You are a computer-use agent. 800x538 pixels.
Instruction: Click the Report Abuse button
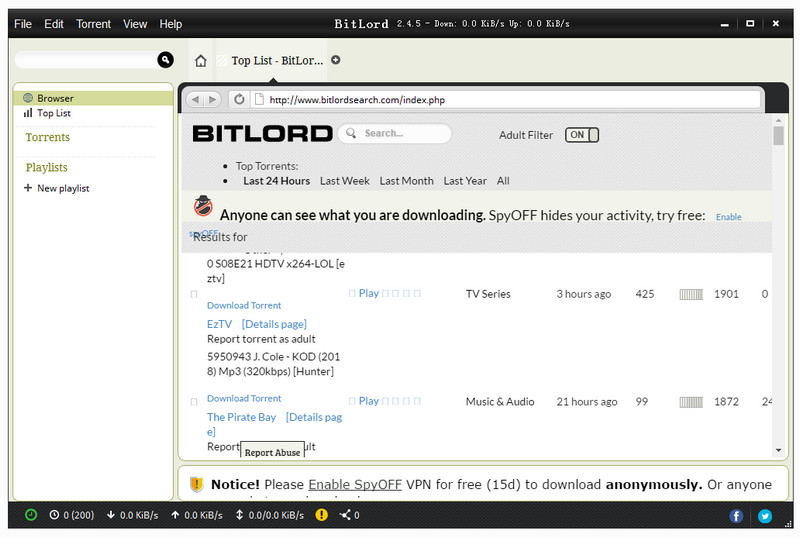point(272,452)
